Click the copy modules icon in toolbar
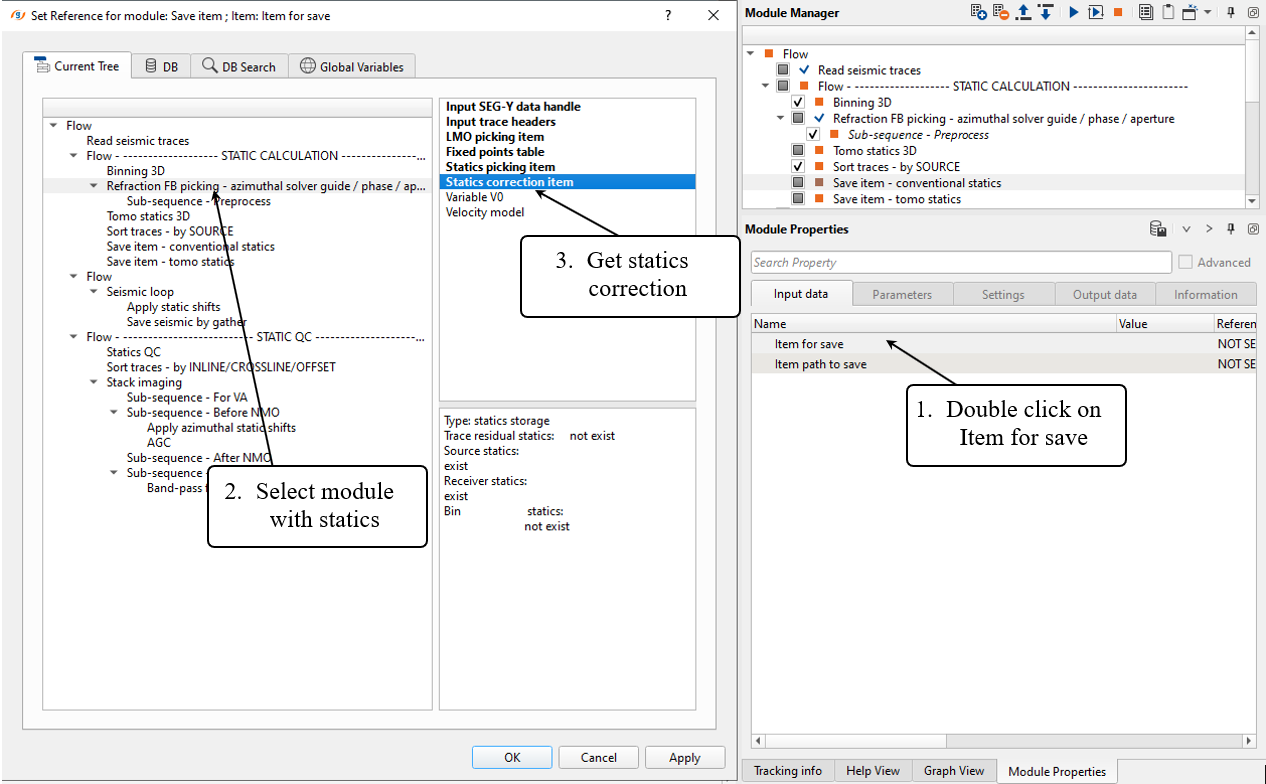Viewport: 1266px width, 784px height. 1146,13
